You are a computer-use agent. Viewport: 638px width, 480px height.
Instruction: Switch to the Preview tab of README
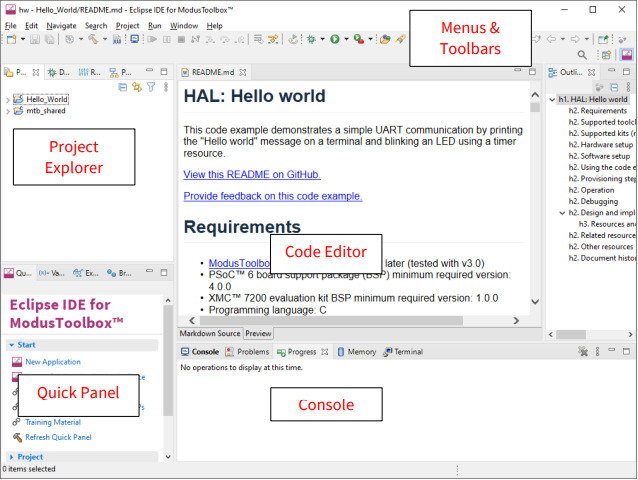coord(258,333)
